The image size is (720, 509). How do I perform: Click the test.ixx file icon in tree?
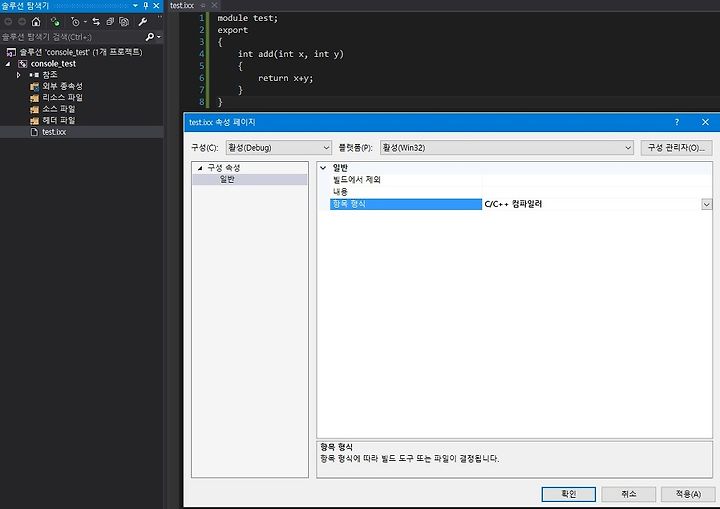tap(34, 132)
